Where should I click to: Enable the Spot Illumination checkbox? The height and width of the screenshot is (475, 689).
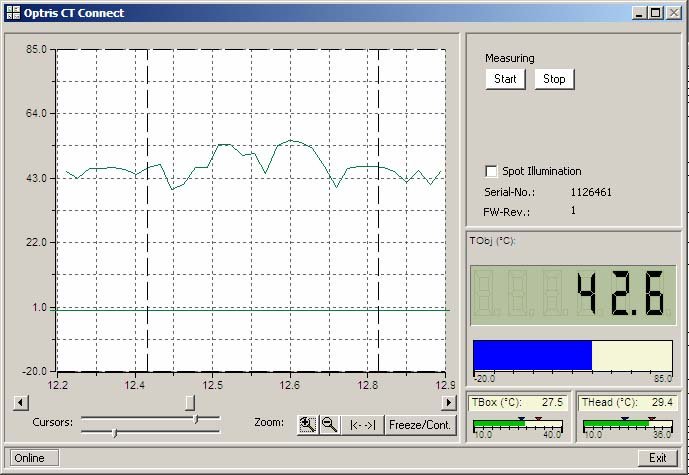491,171
